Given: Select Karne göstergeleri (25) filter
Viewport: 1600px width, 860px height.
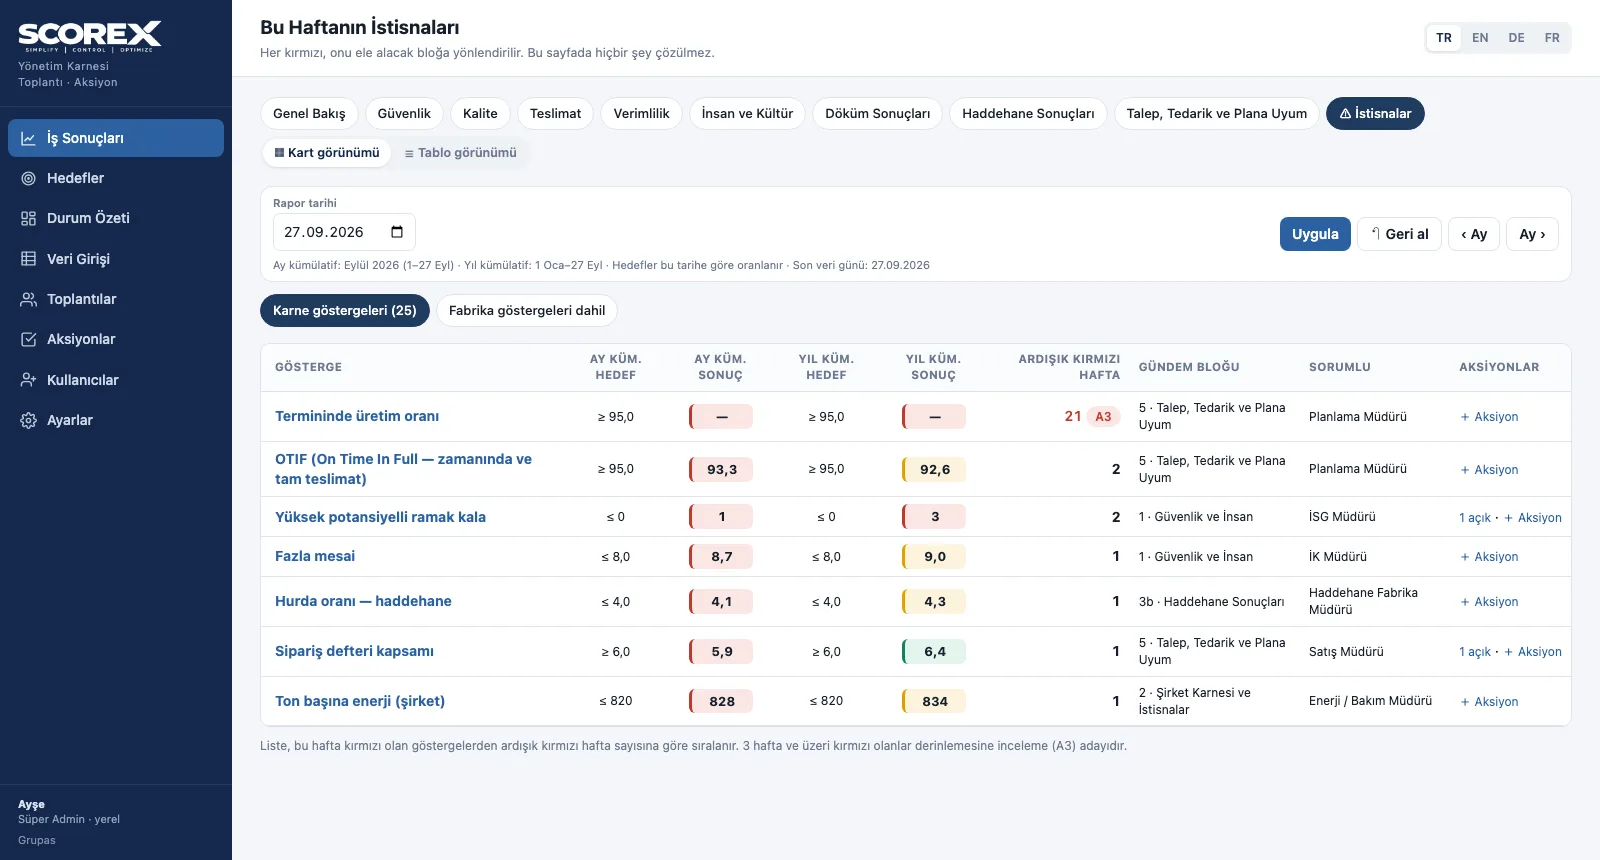Looking at the screenshot, I should (345, 311).
